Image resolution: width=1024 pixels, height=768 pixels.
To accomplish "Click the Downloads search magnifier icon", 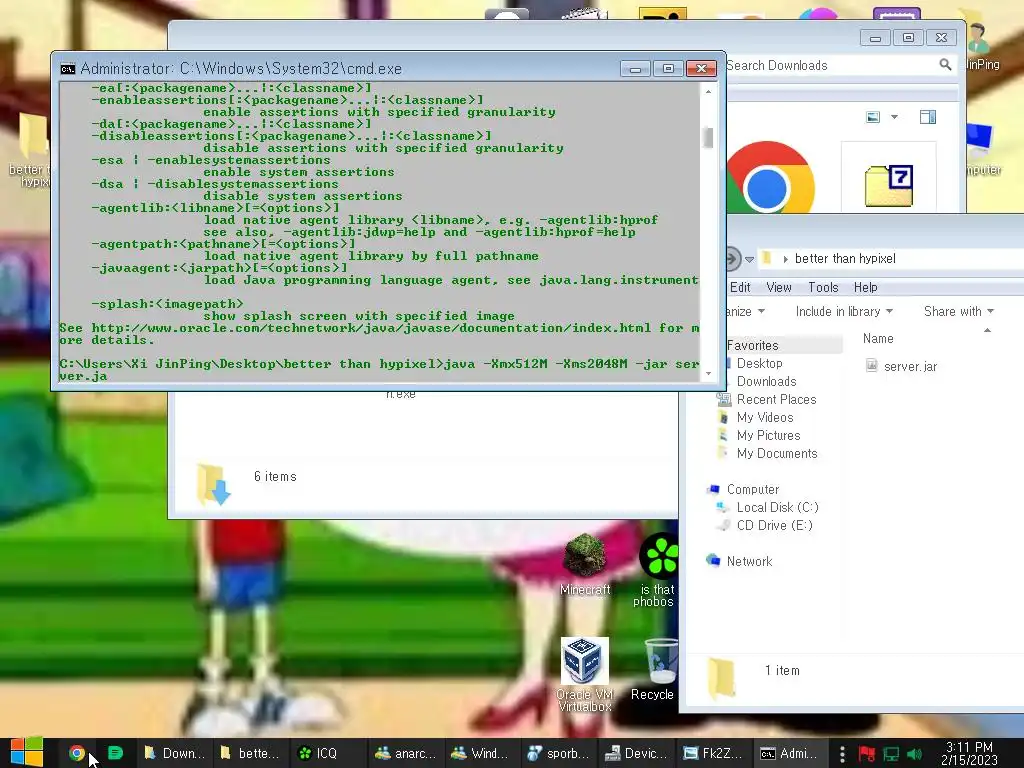I will click(945, 65).
